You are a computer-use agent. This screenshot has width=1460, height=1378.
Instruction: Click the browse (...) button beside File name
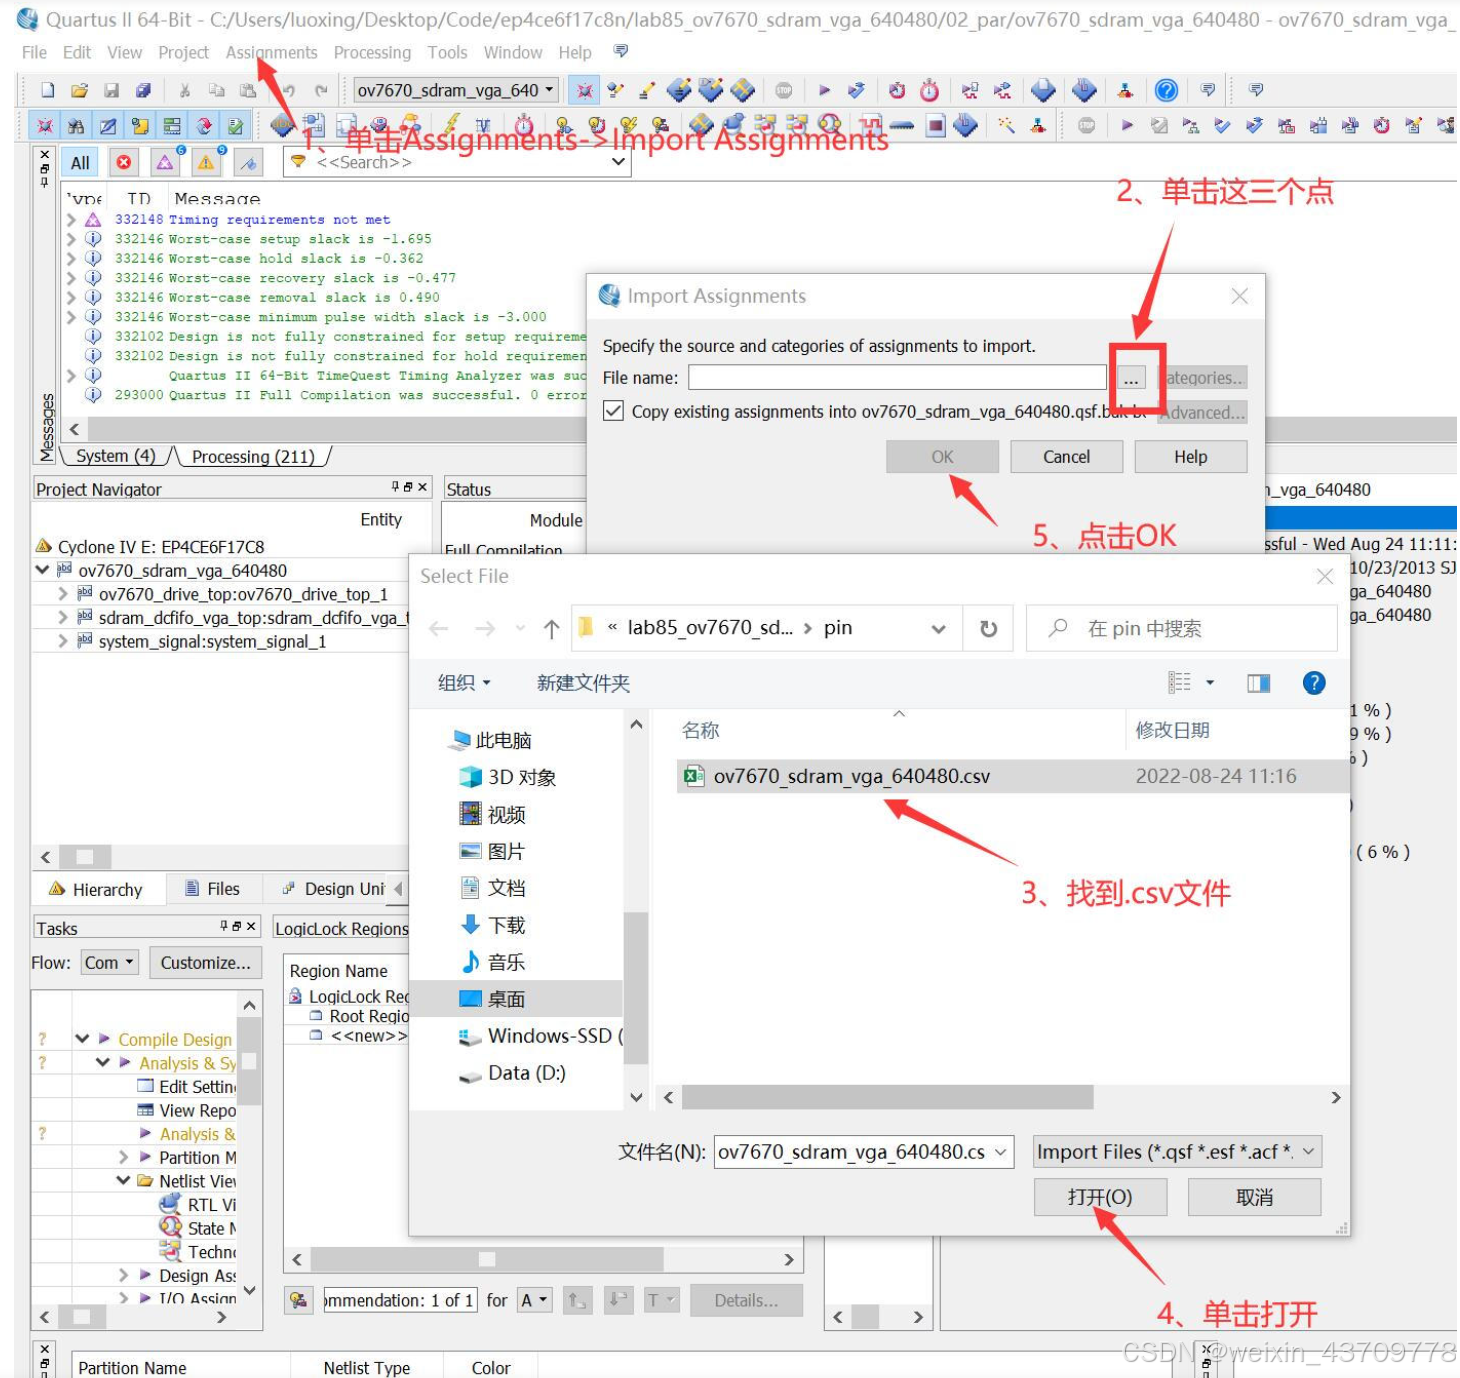point(1131,378)
